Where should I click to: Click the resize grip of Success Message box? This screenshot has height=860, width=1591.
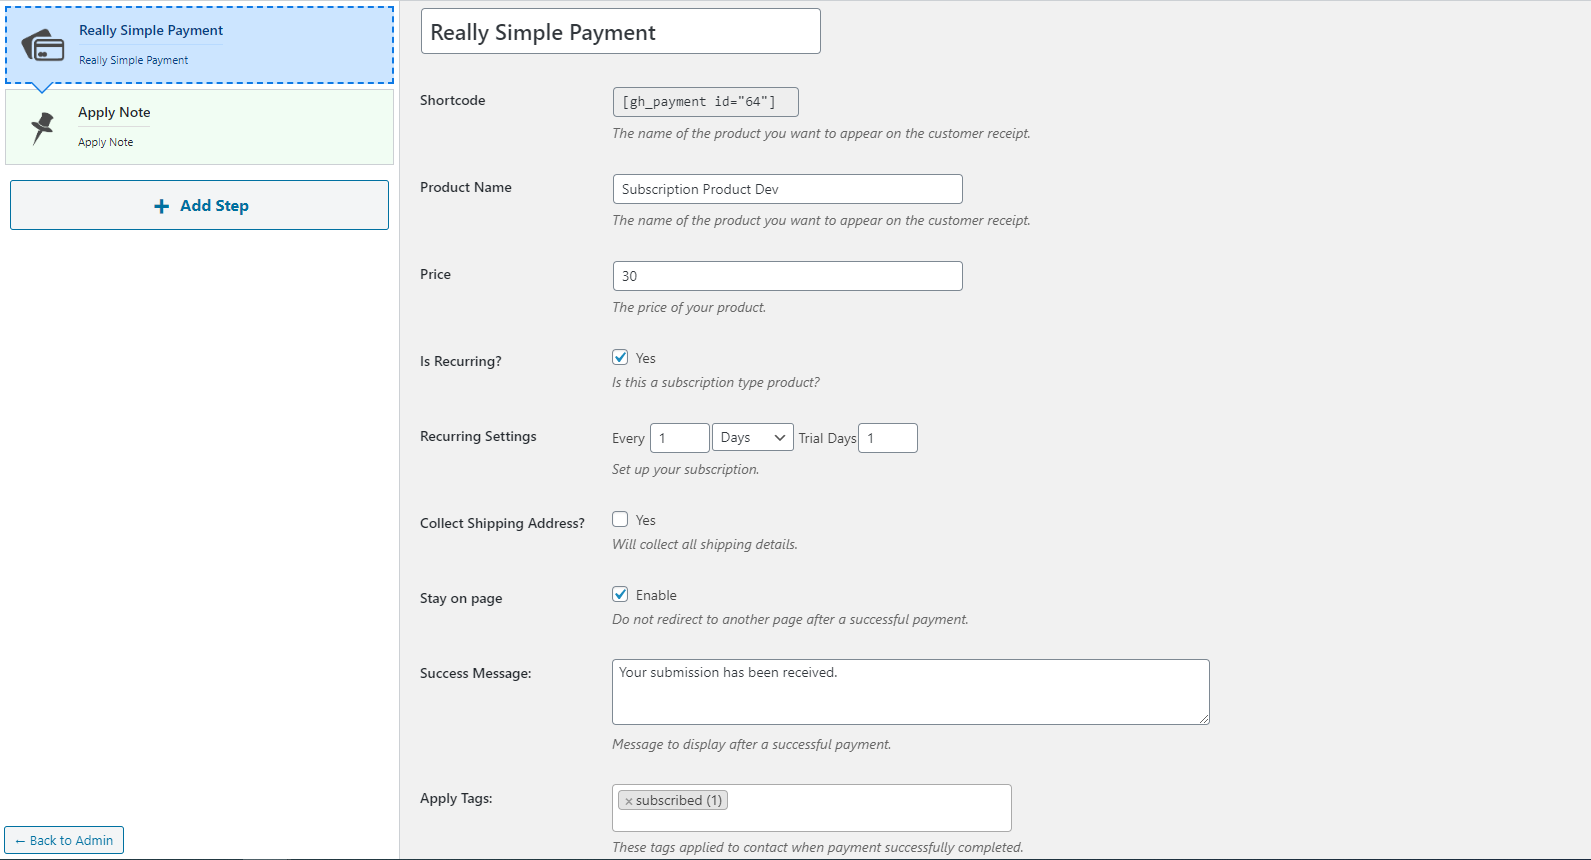[1203, 718]
